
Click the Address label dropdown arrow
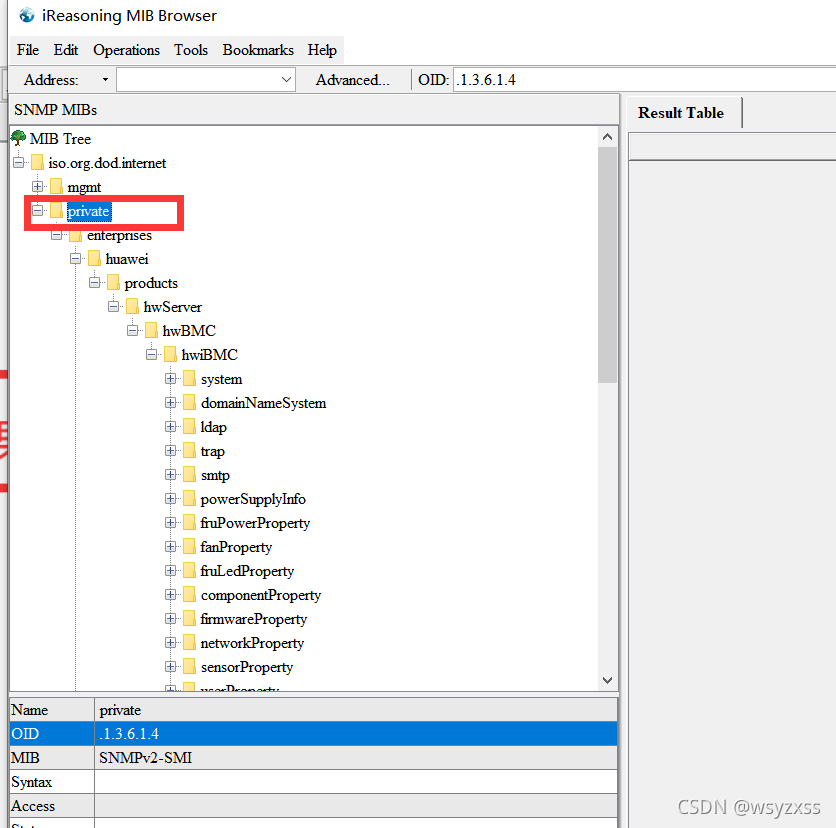(x=105, y=79)
